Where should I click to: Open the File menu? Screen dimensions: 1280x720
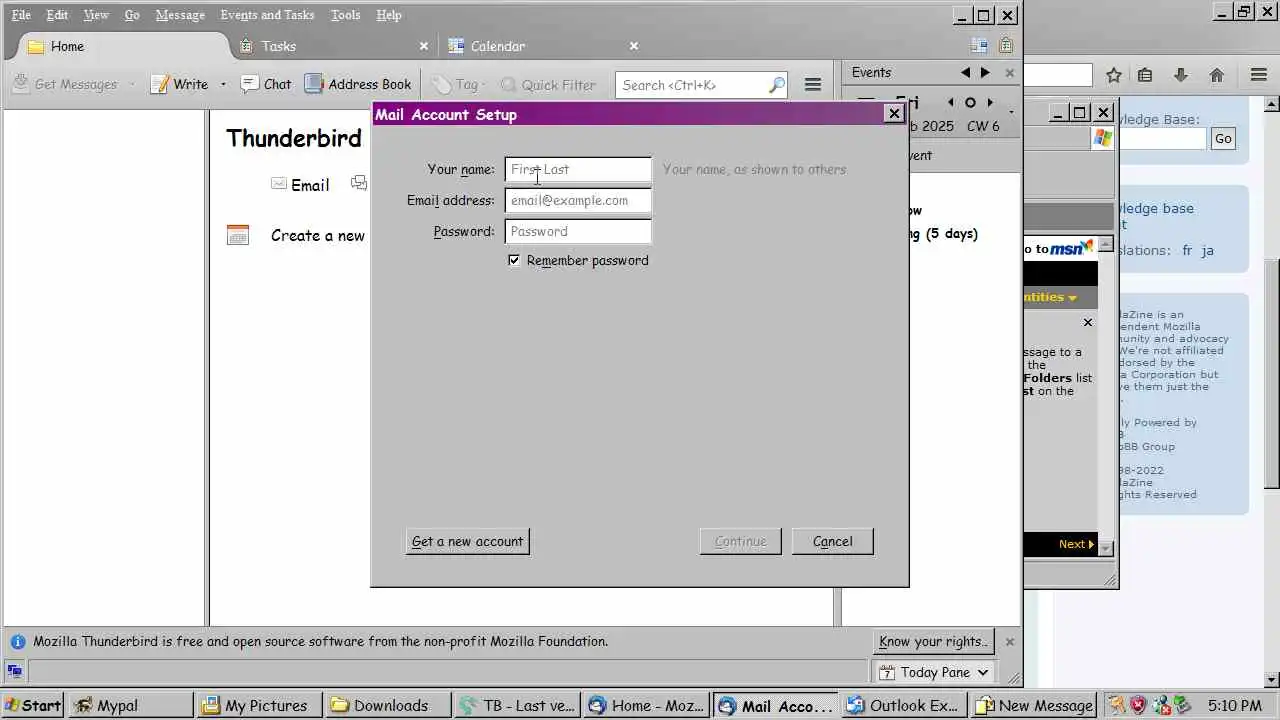click(21, 15)
